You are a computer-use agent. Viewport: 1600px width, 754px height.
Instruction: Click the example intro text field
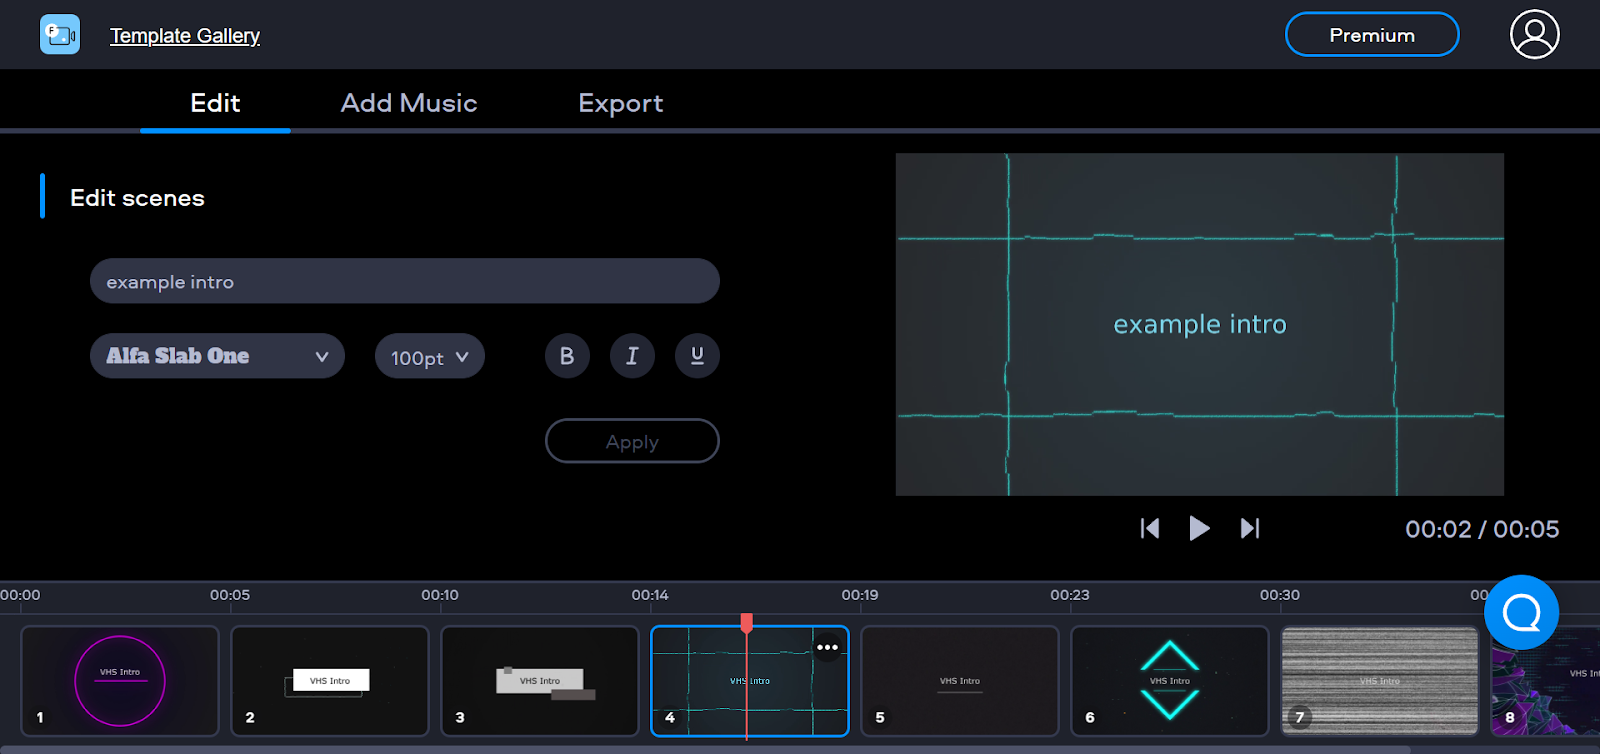[404, 282]
